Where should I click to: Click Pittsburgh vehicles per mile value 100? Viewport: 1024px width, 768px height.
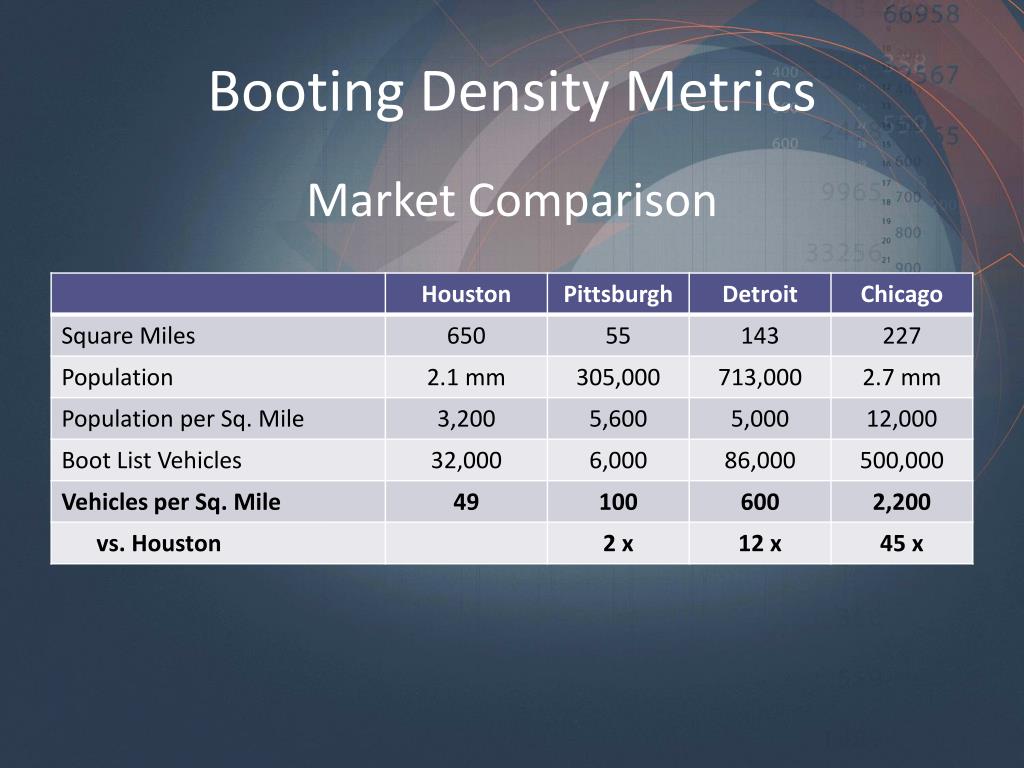pos(618,502)
